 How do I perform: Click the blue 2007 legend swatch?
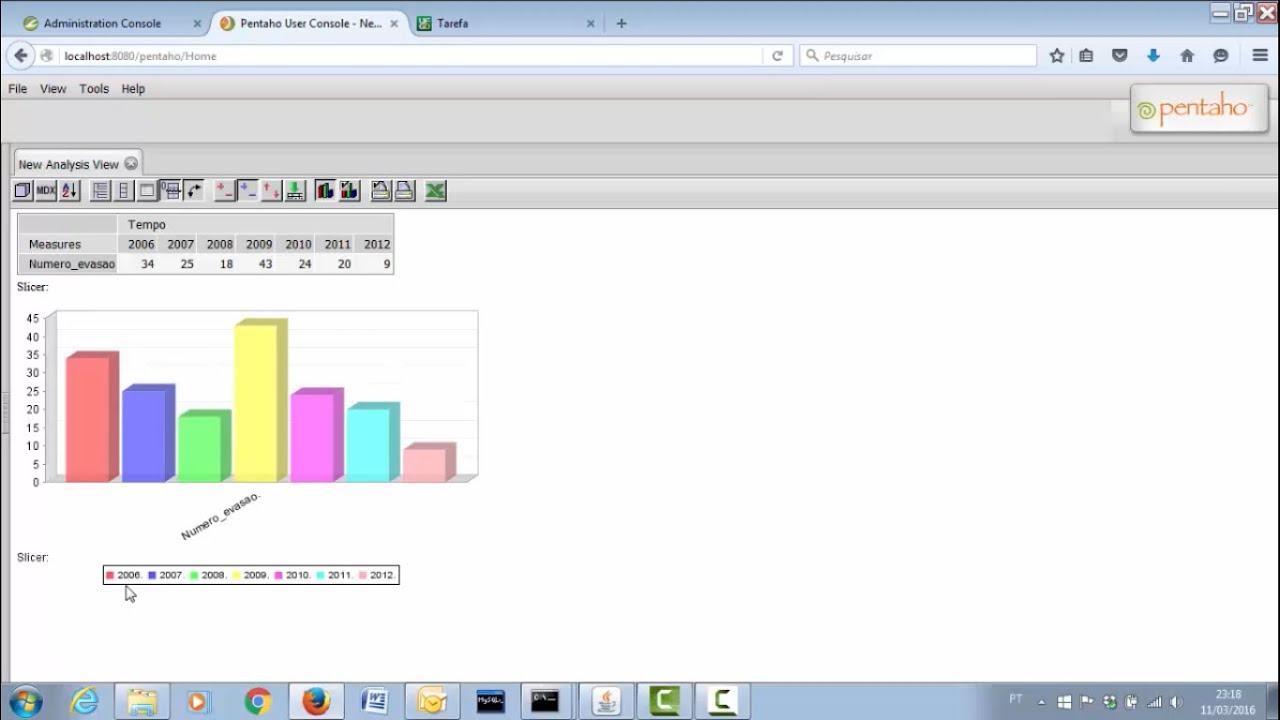click(x=152, y=575)
